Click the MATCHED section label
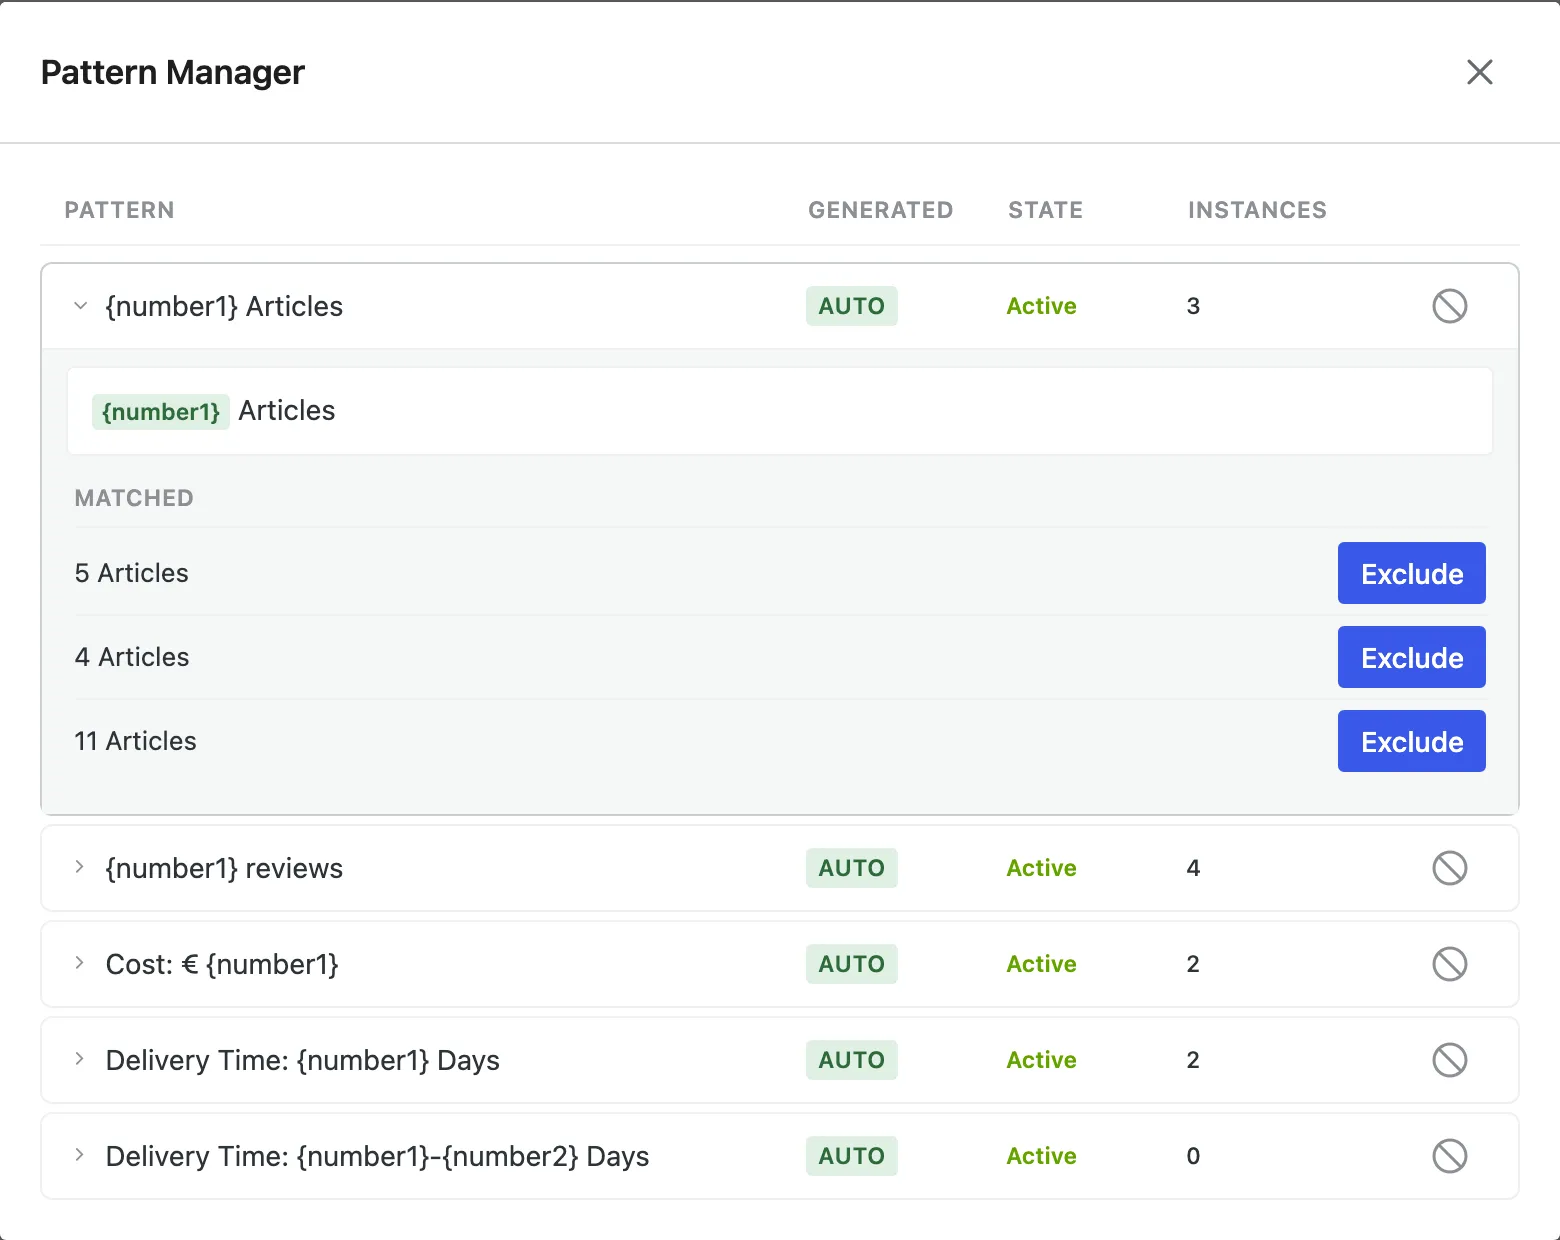This screenshot has width=1560, height=1240. [134, 498]
